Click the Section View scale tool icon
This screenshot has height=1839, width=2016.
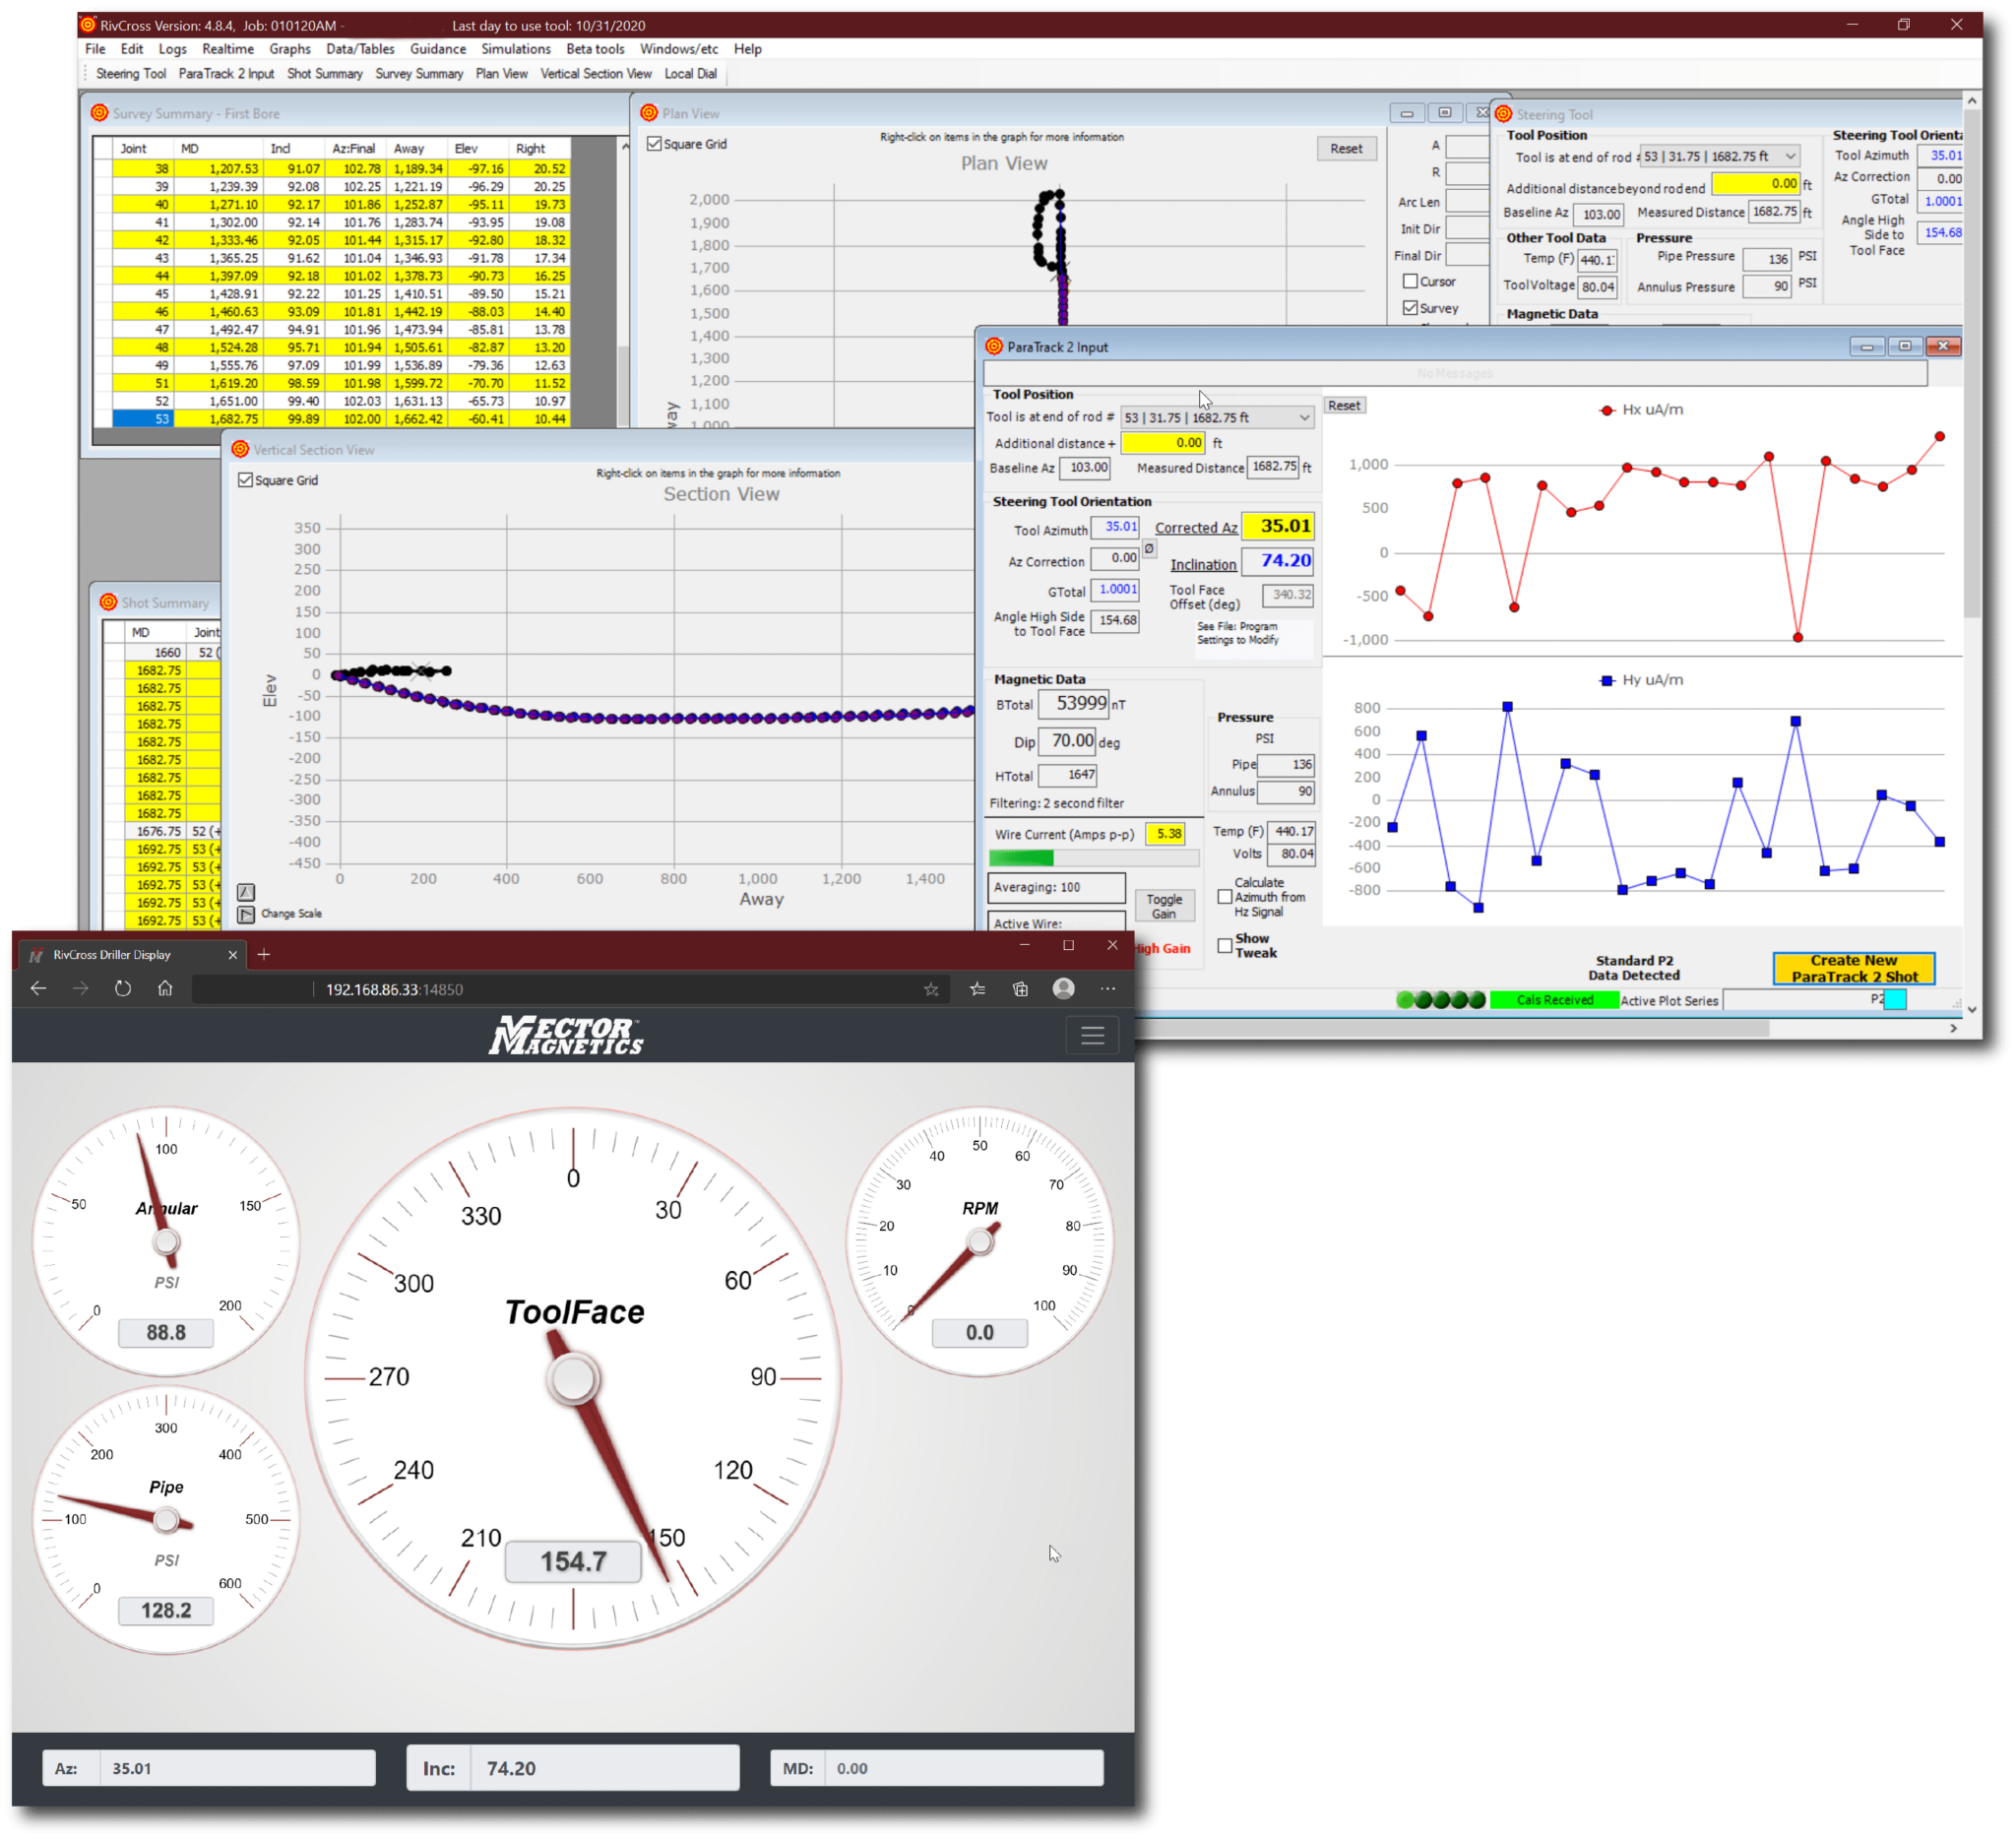tap(246, 892)
